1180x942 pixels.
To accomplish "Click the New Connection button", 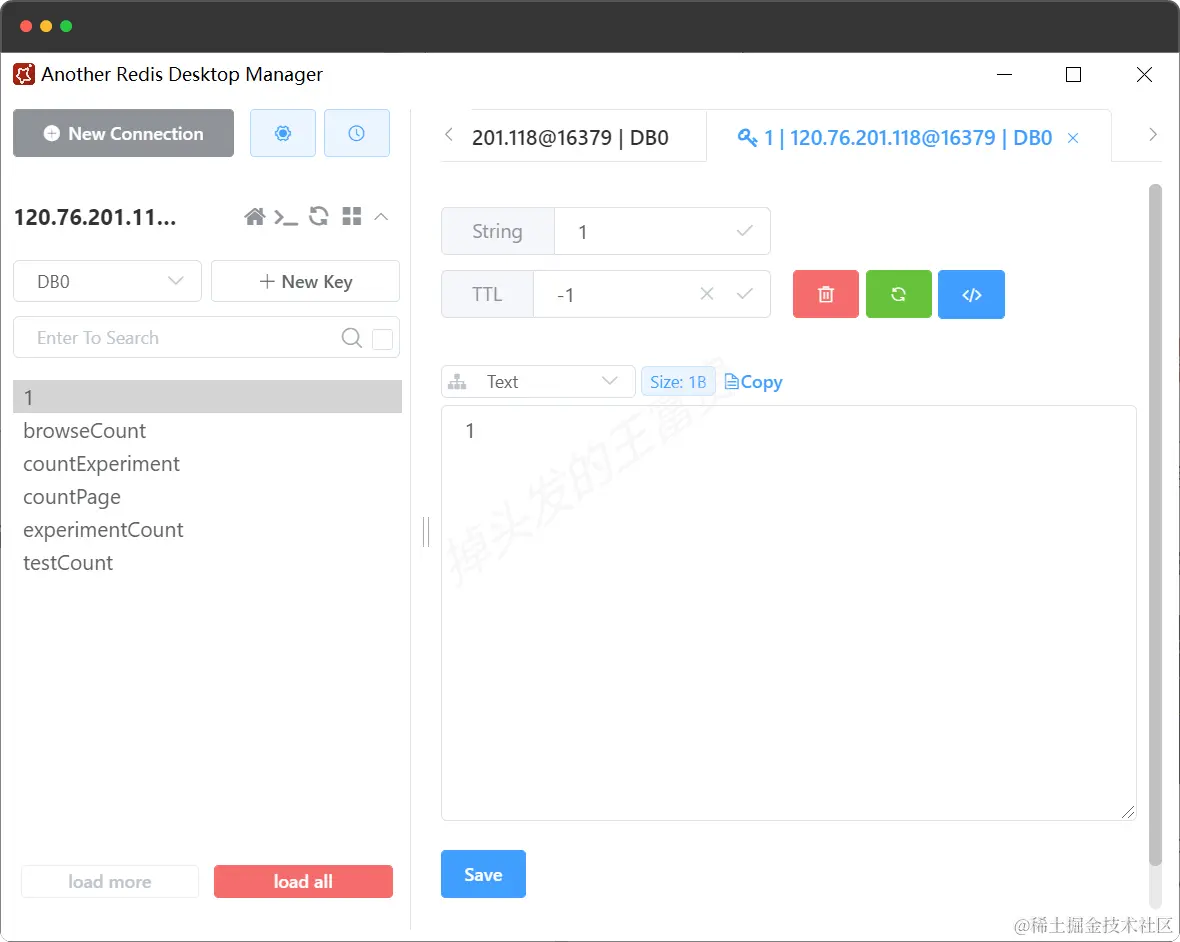I will coord(123,133).
